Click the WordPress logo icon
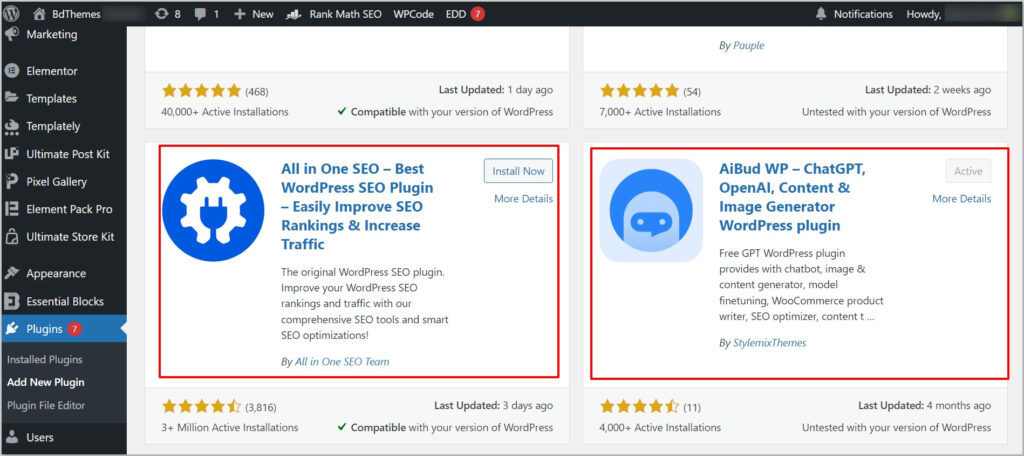Image resolution: width=1024 pixels, height=456 pixels. tap(10, 14)
